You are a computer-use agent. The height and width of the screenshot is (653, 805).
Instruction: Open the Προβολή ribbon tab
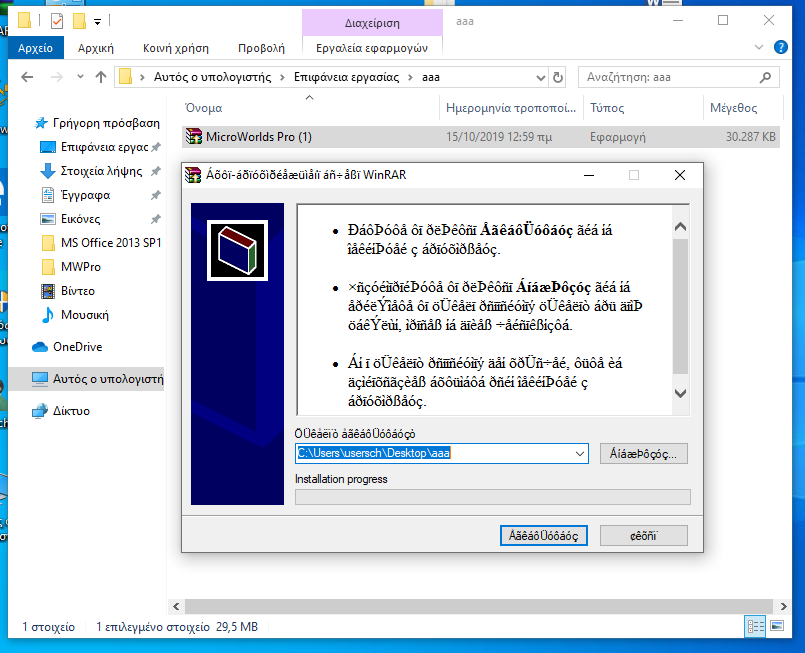261,48
